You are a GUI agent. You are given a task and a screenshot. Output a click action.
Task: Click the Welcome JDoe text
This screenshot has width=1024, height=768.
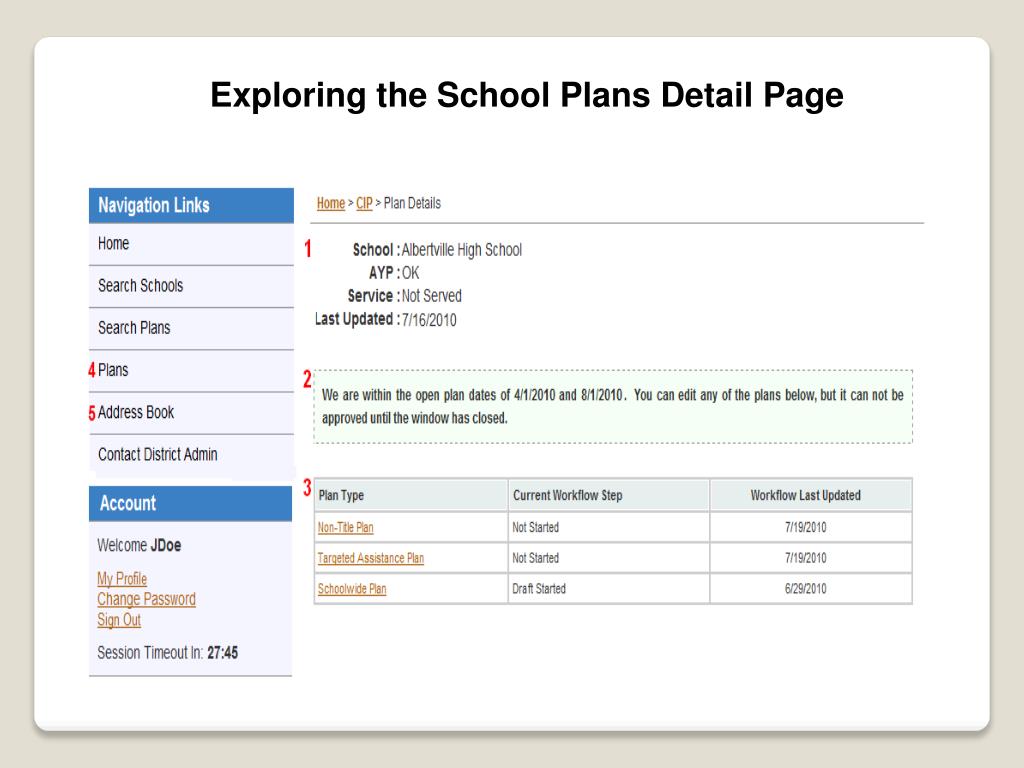click(x=139, y=545)
